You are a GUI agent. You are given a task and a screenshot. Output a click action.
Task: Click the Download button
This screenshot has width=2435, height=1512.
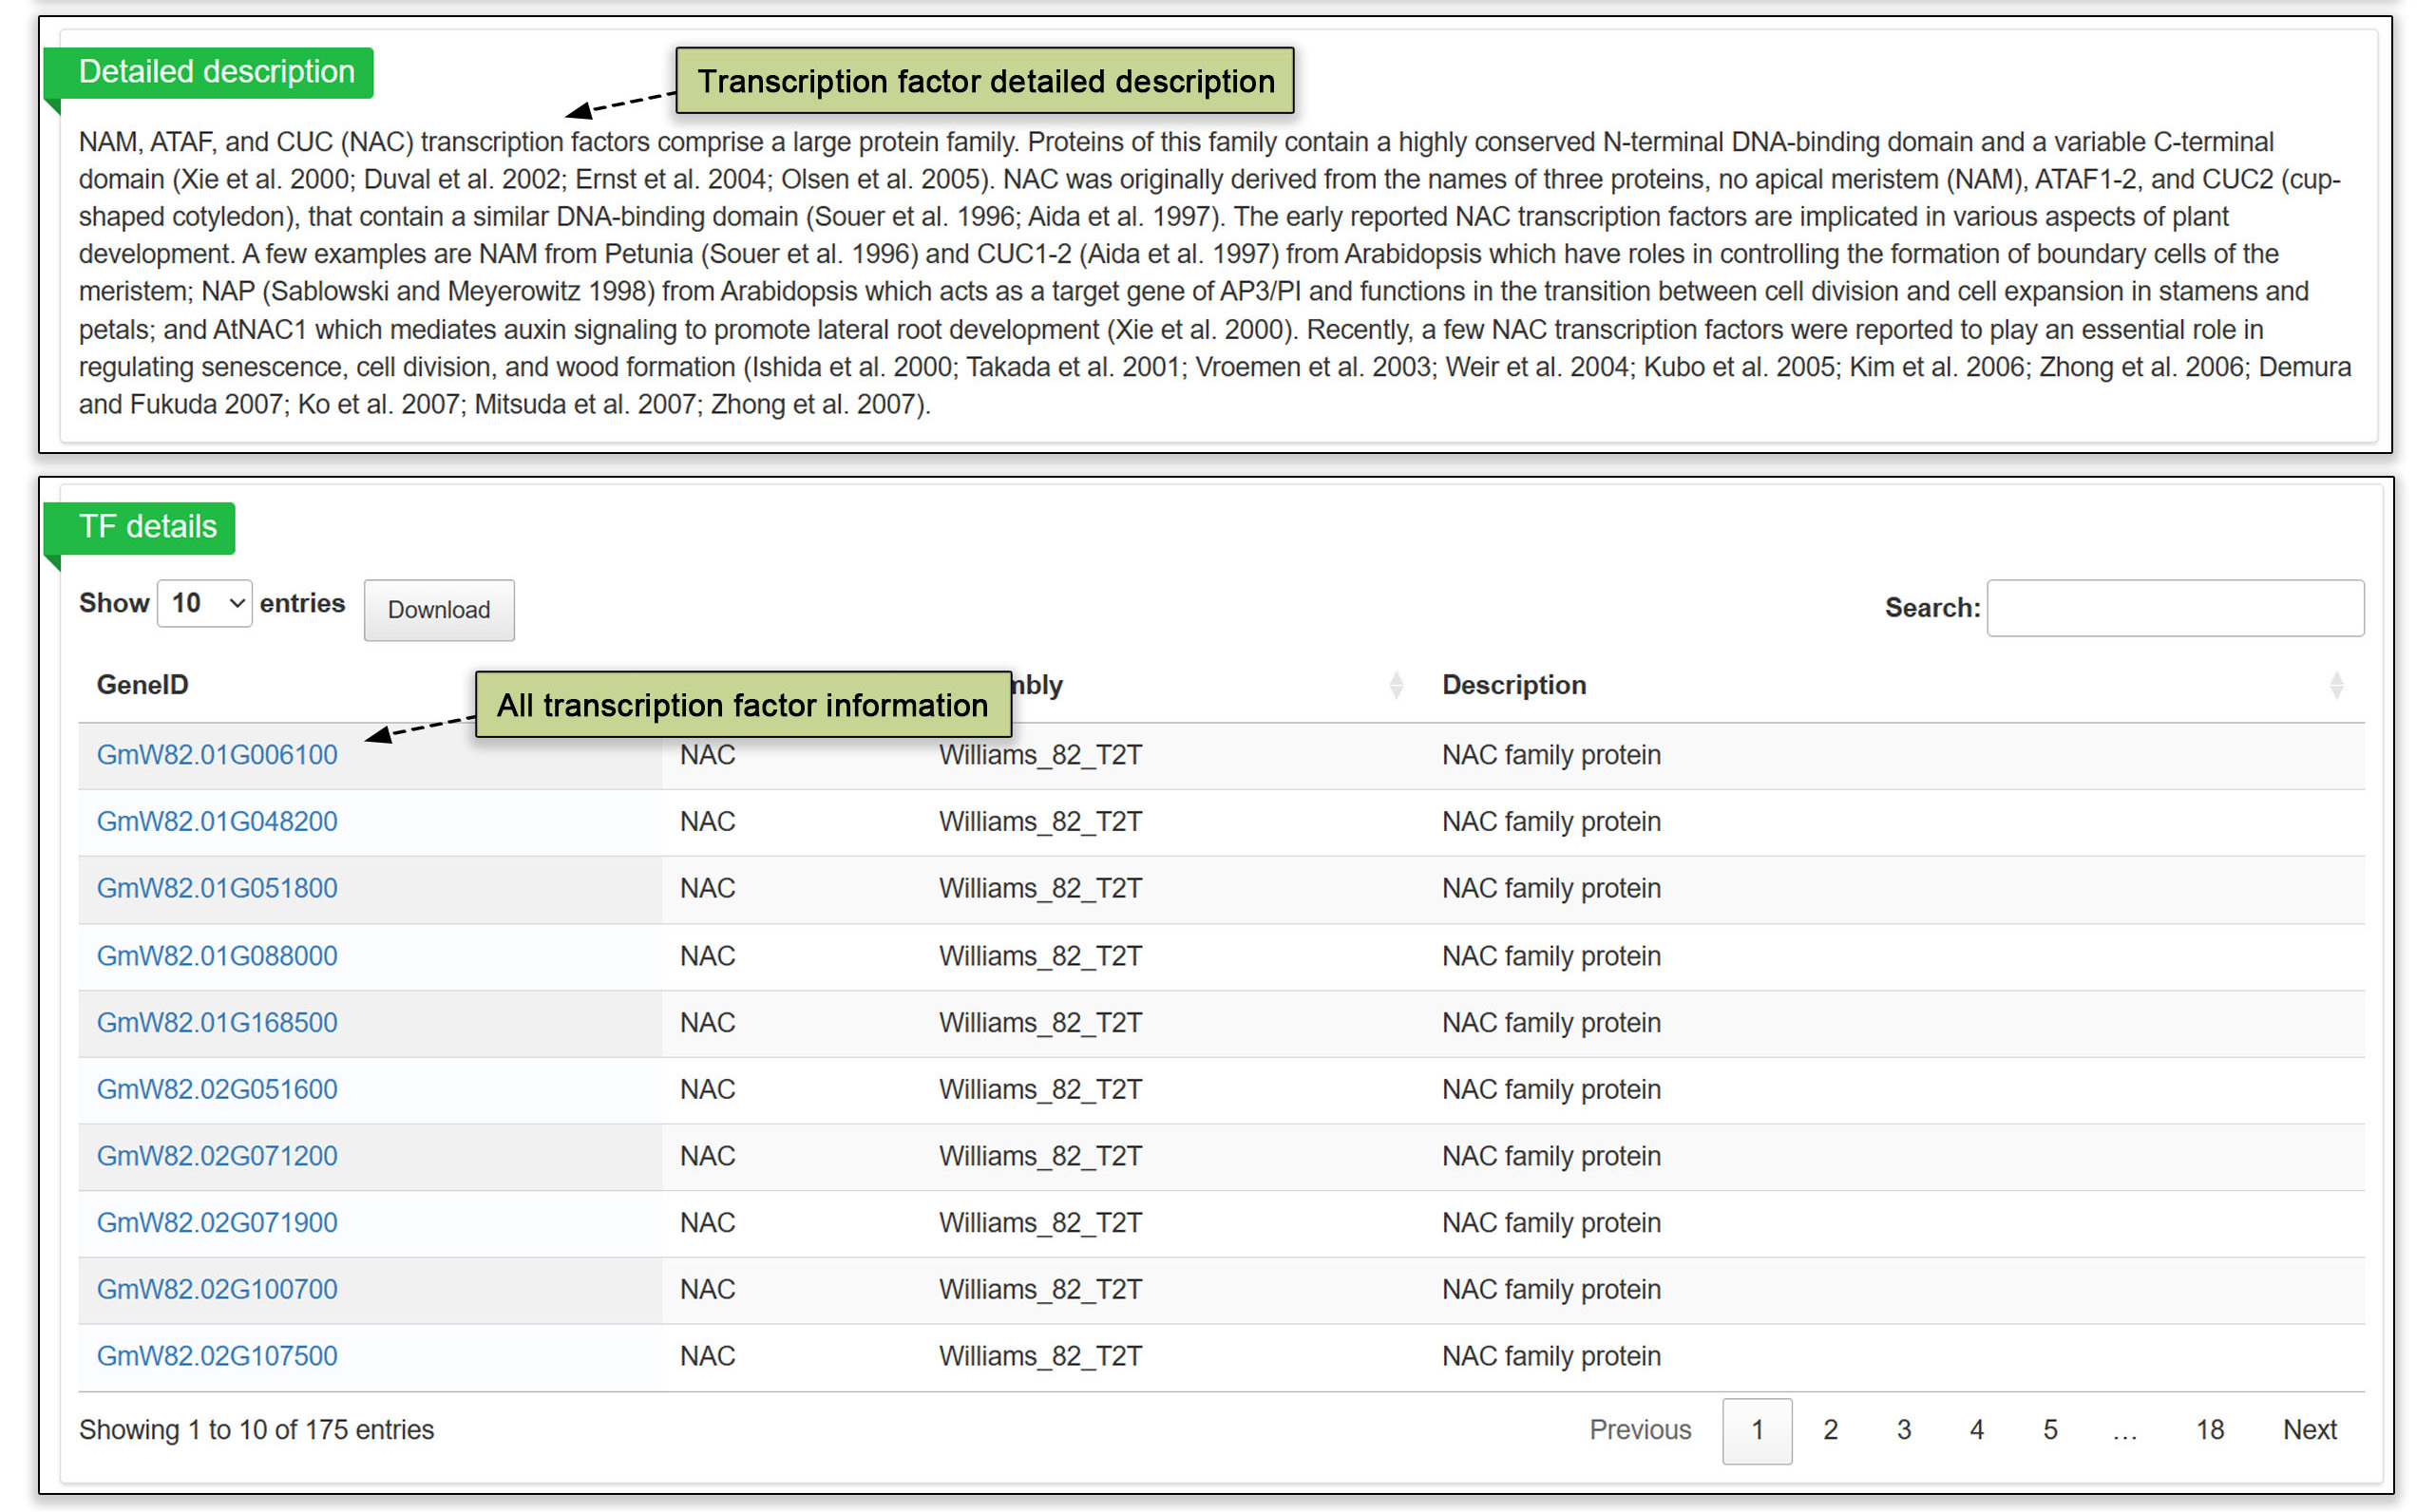click(x=439, y=610)
